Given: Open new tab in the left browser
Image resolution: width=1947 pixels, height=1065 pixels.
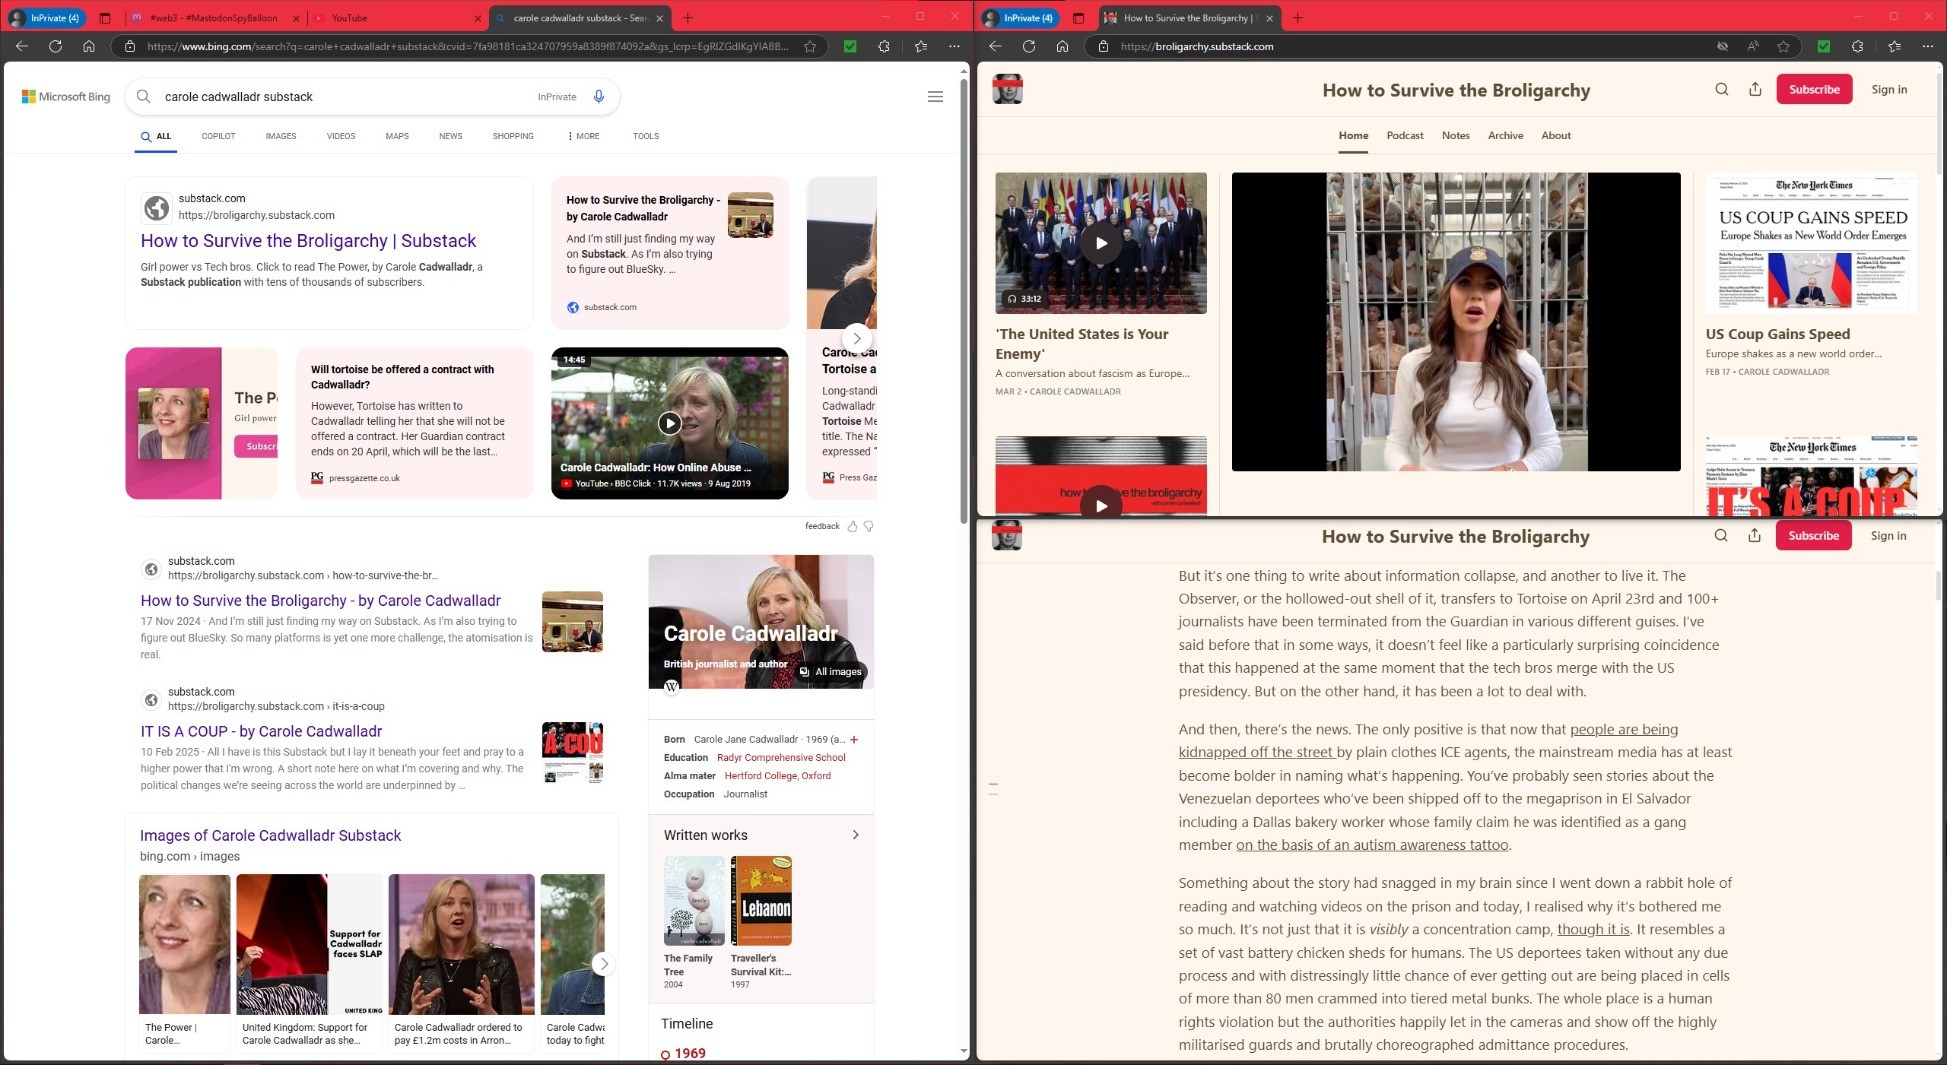Looking at the screenshot, I should click(x=688, y=18).
